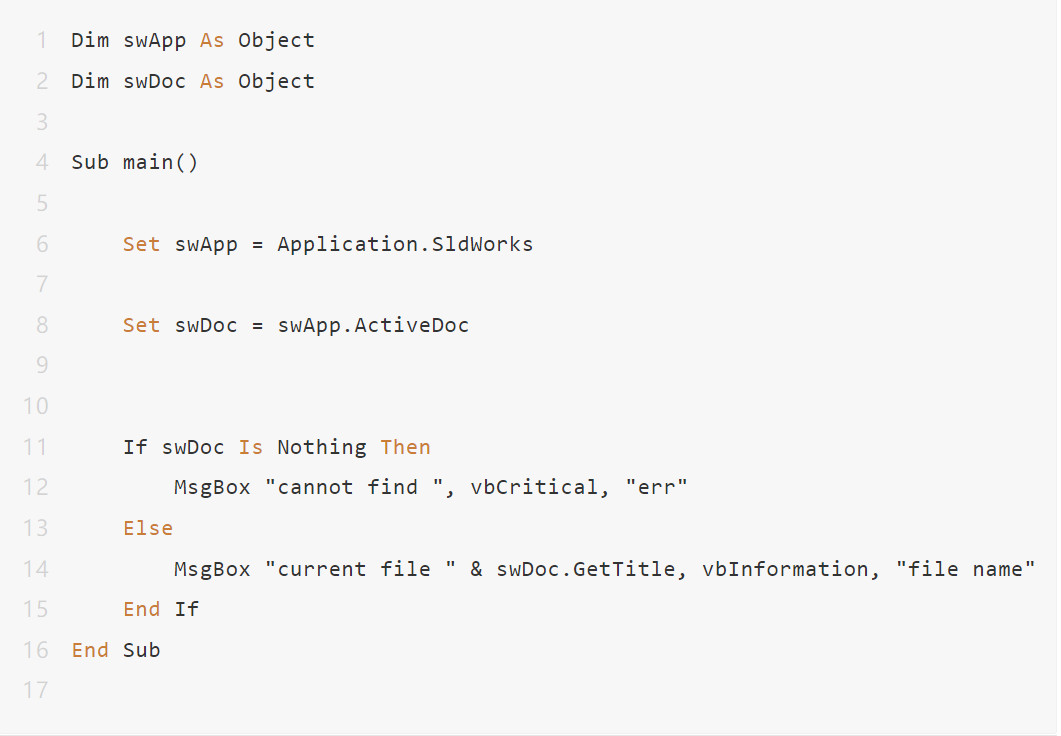The height and width of the screenshot is (736, 1061).
Task: Click 'swApp.ActiveDoc' expression
Action: (373, 325)
